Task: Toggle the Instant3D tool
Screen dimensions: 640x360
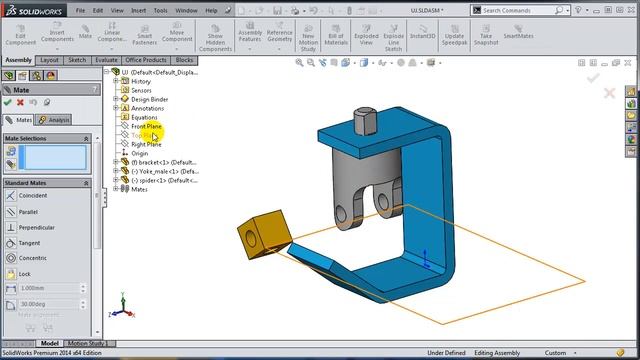Action: [422, 32]
